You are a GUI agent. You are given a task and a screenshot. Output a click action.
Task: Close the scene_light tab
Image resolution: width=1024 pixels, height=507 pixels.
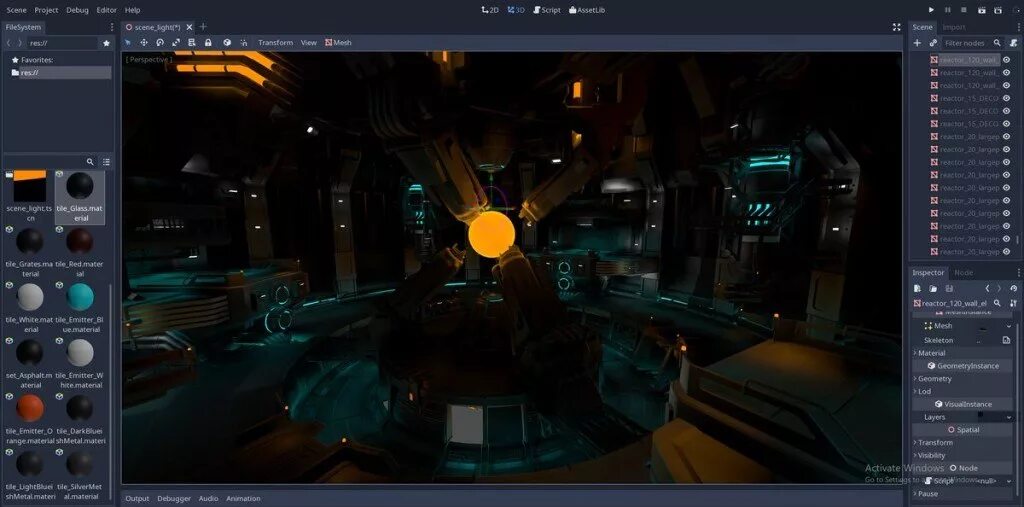pos(189,27)
